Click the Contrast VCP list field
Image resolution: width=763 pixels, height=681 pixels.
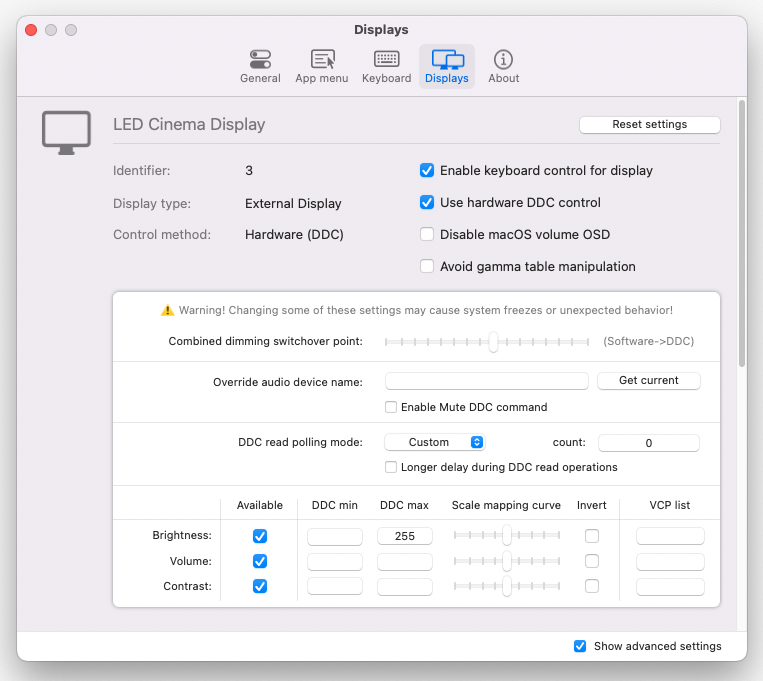point(670,587)
